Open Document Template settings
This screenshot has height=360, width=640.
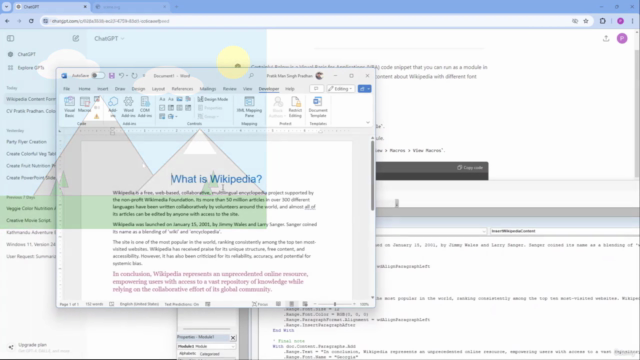[x=318, y=107]
